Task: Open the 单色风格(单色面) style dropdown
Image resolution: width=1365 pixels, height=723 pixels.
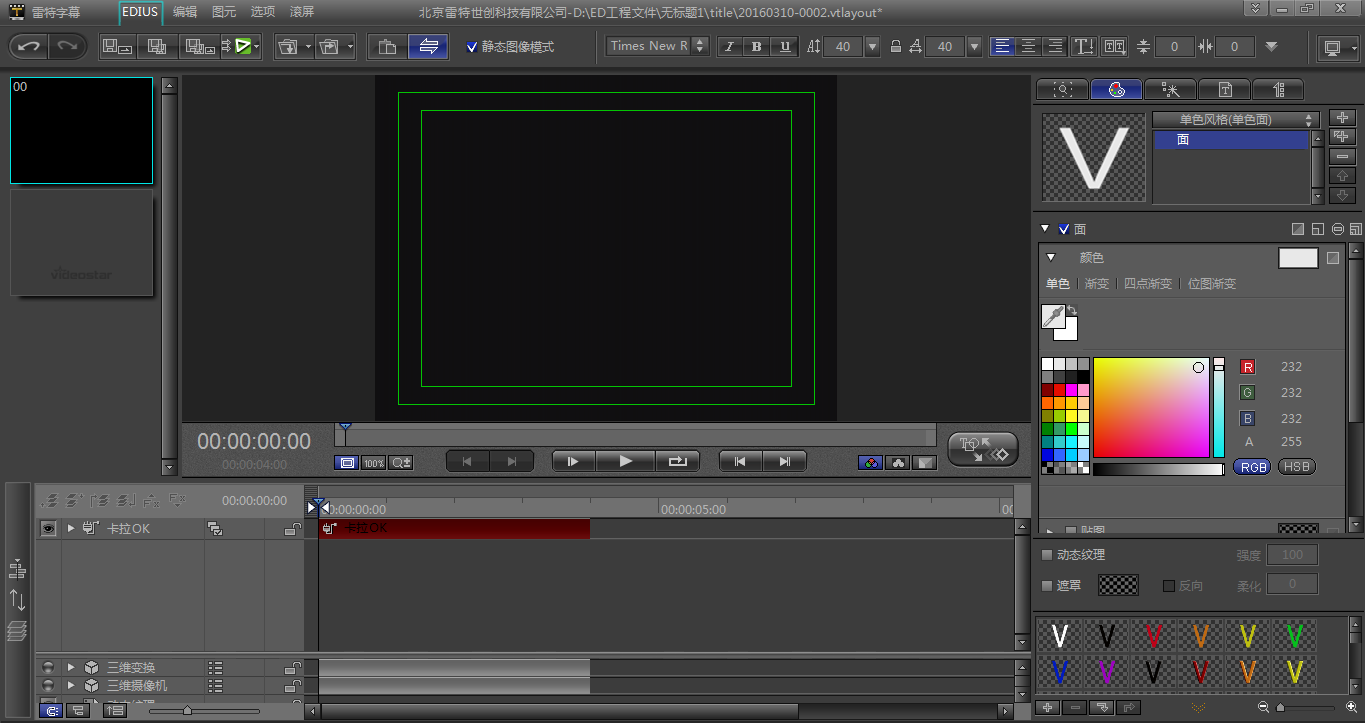Action: (1235, 119)
